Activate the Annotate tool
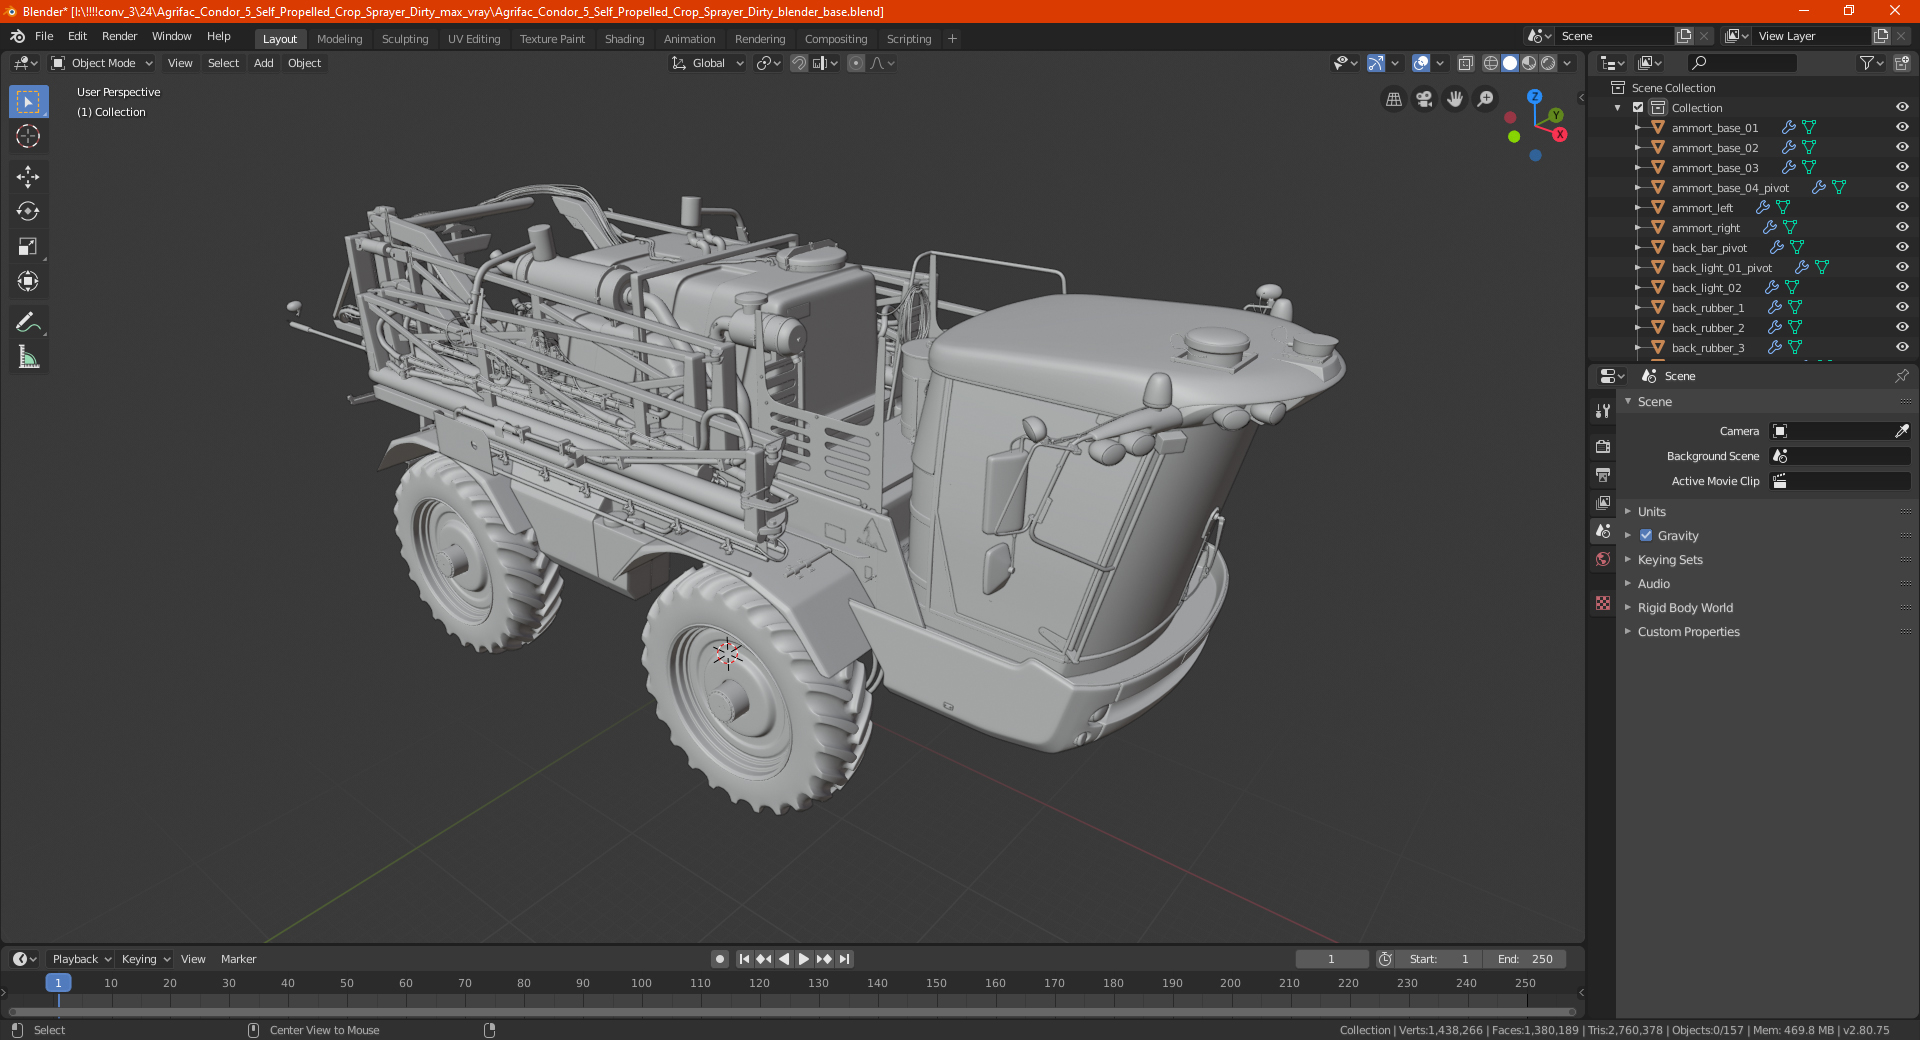Screen dimensions: 1920x1040 pyautogui.click(x=28, y=322)
